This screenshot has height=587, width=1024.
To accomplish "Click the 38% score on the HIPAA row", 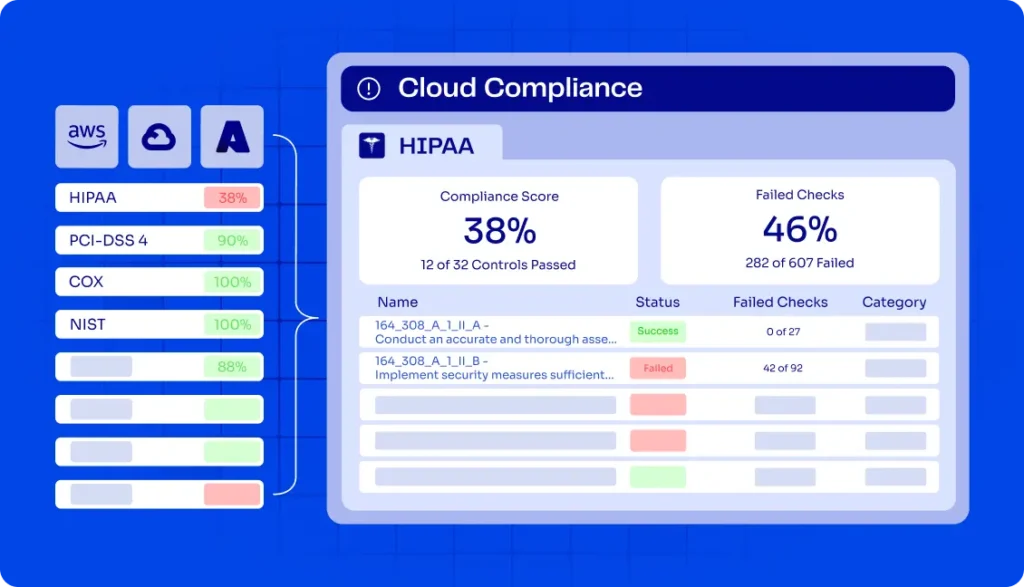I will [x=232, y=197].
